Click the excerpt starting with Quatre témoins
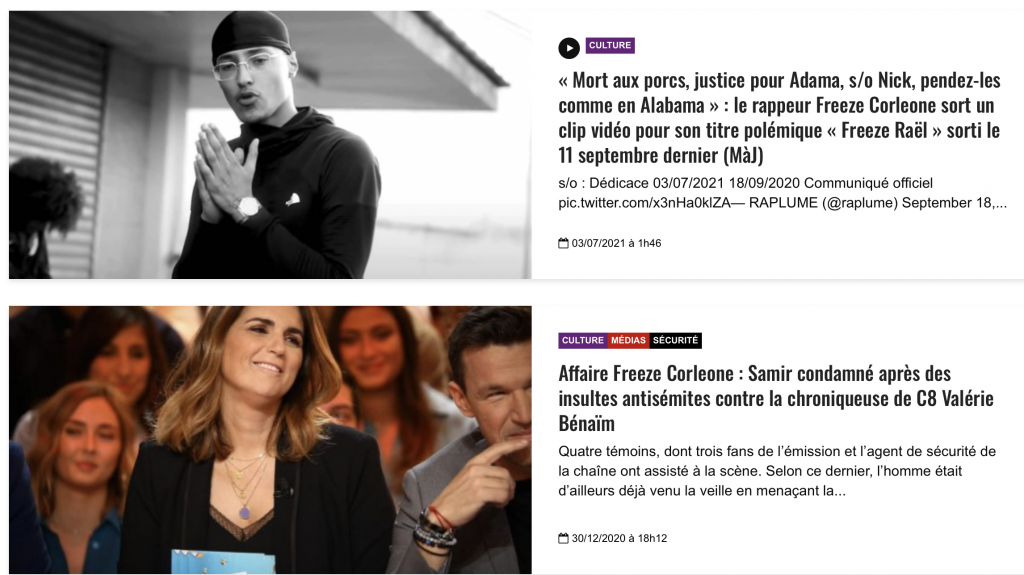This screenshot has width=1024, height=575. pos(777,471)
